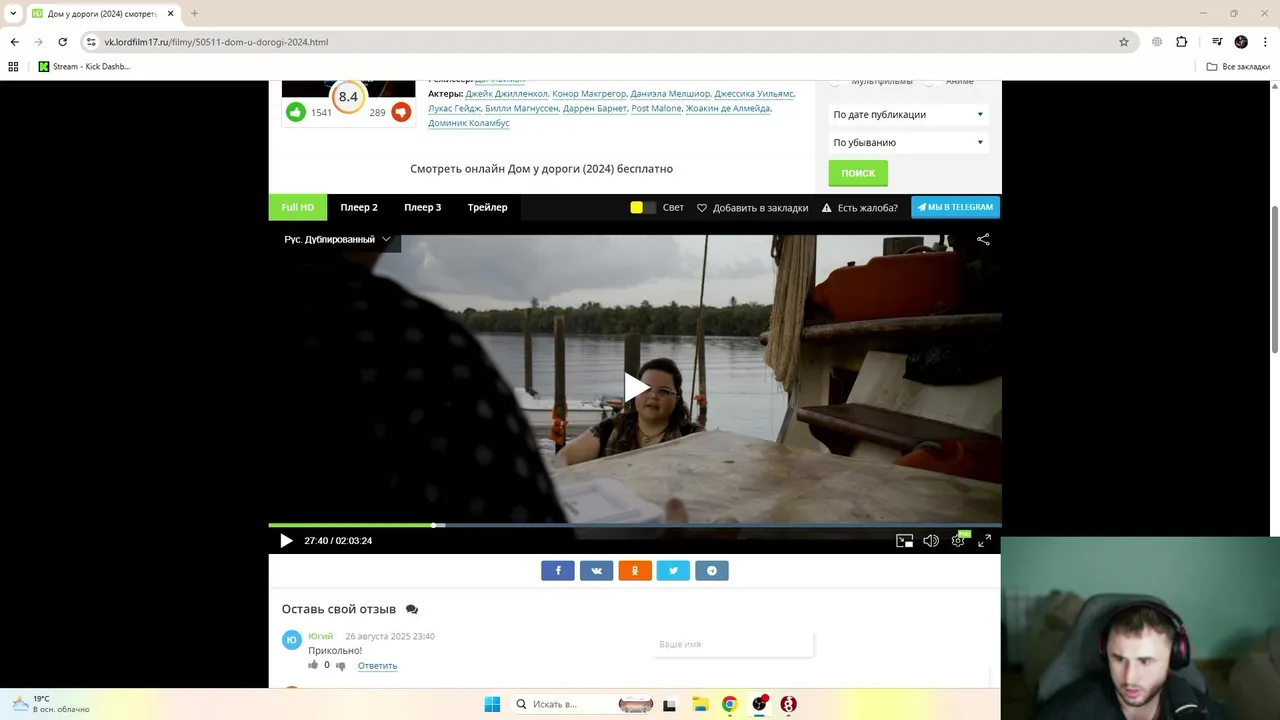Click the playhead knob on the progress bar
This screenshot has height=720, width=1280.
pos(434,525)
